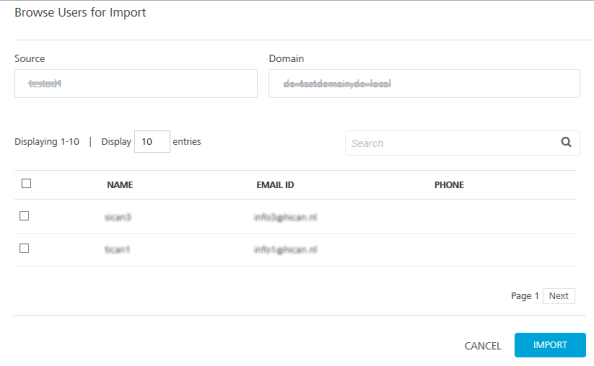Click the Displaying 1-10 label
The width and height of the screenshot is (594, 366).
[47, 142]
